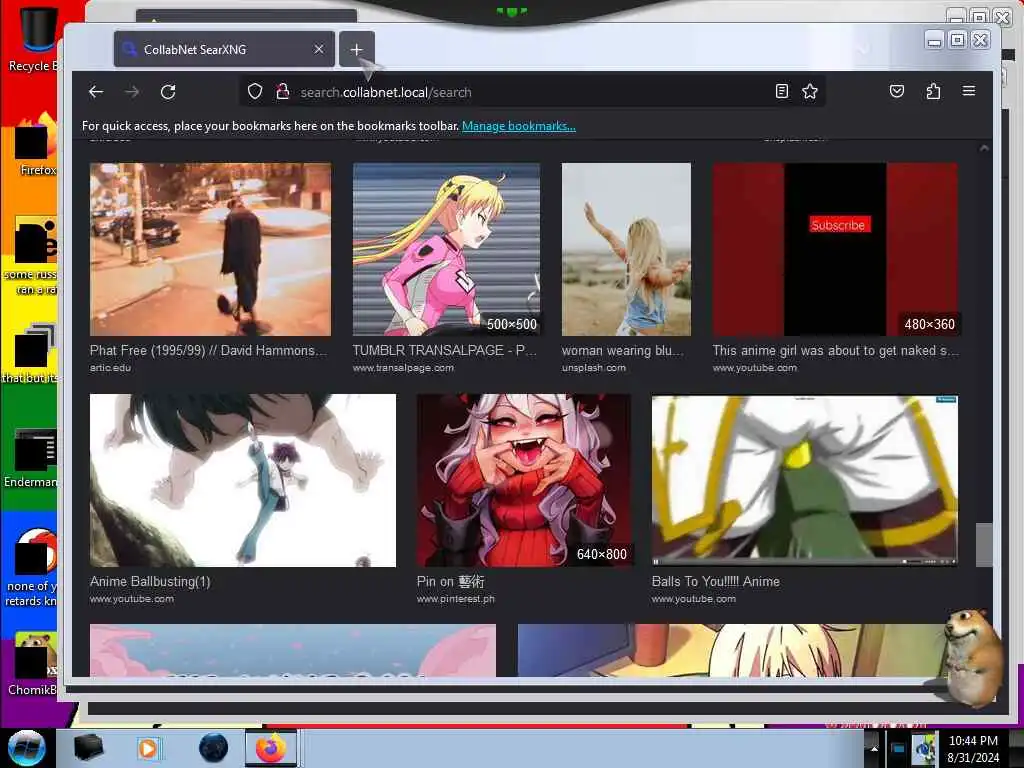Open the Anime Ballbusting(1) thumbnail

tap(243, 481)
